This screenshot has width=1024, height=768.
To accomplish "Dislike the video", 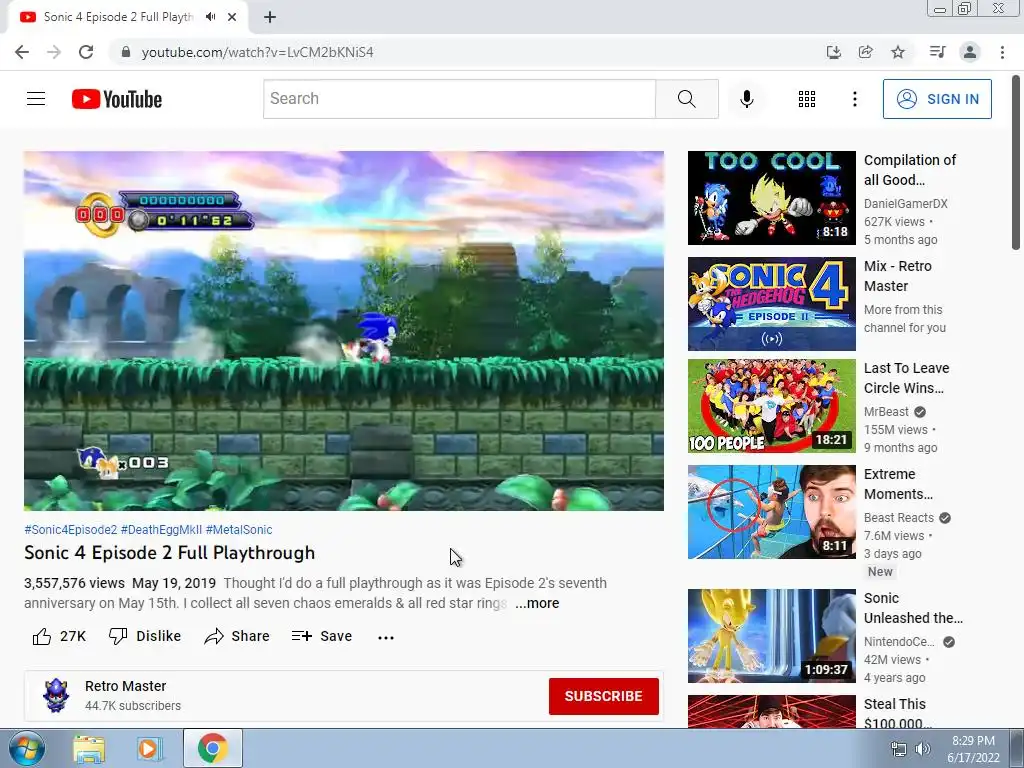I will pyautogui.click(x=144, y=636).
